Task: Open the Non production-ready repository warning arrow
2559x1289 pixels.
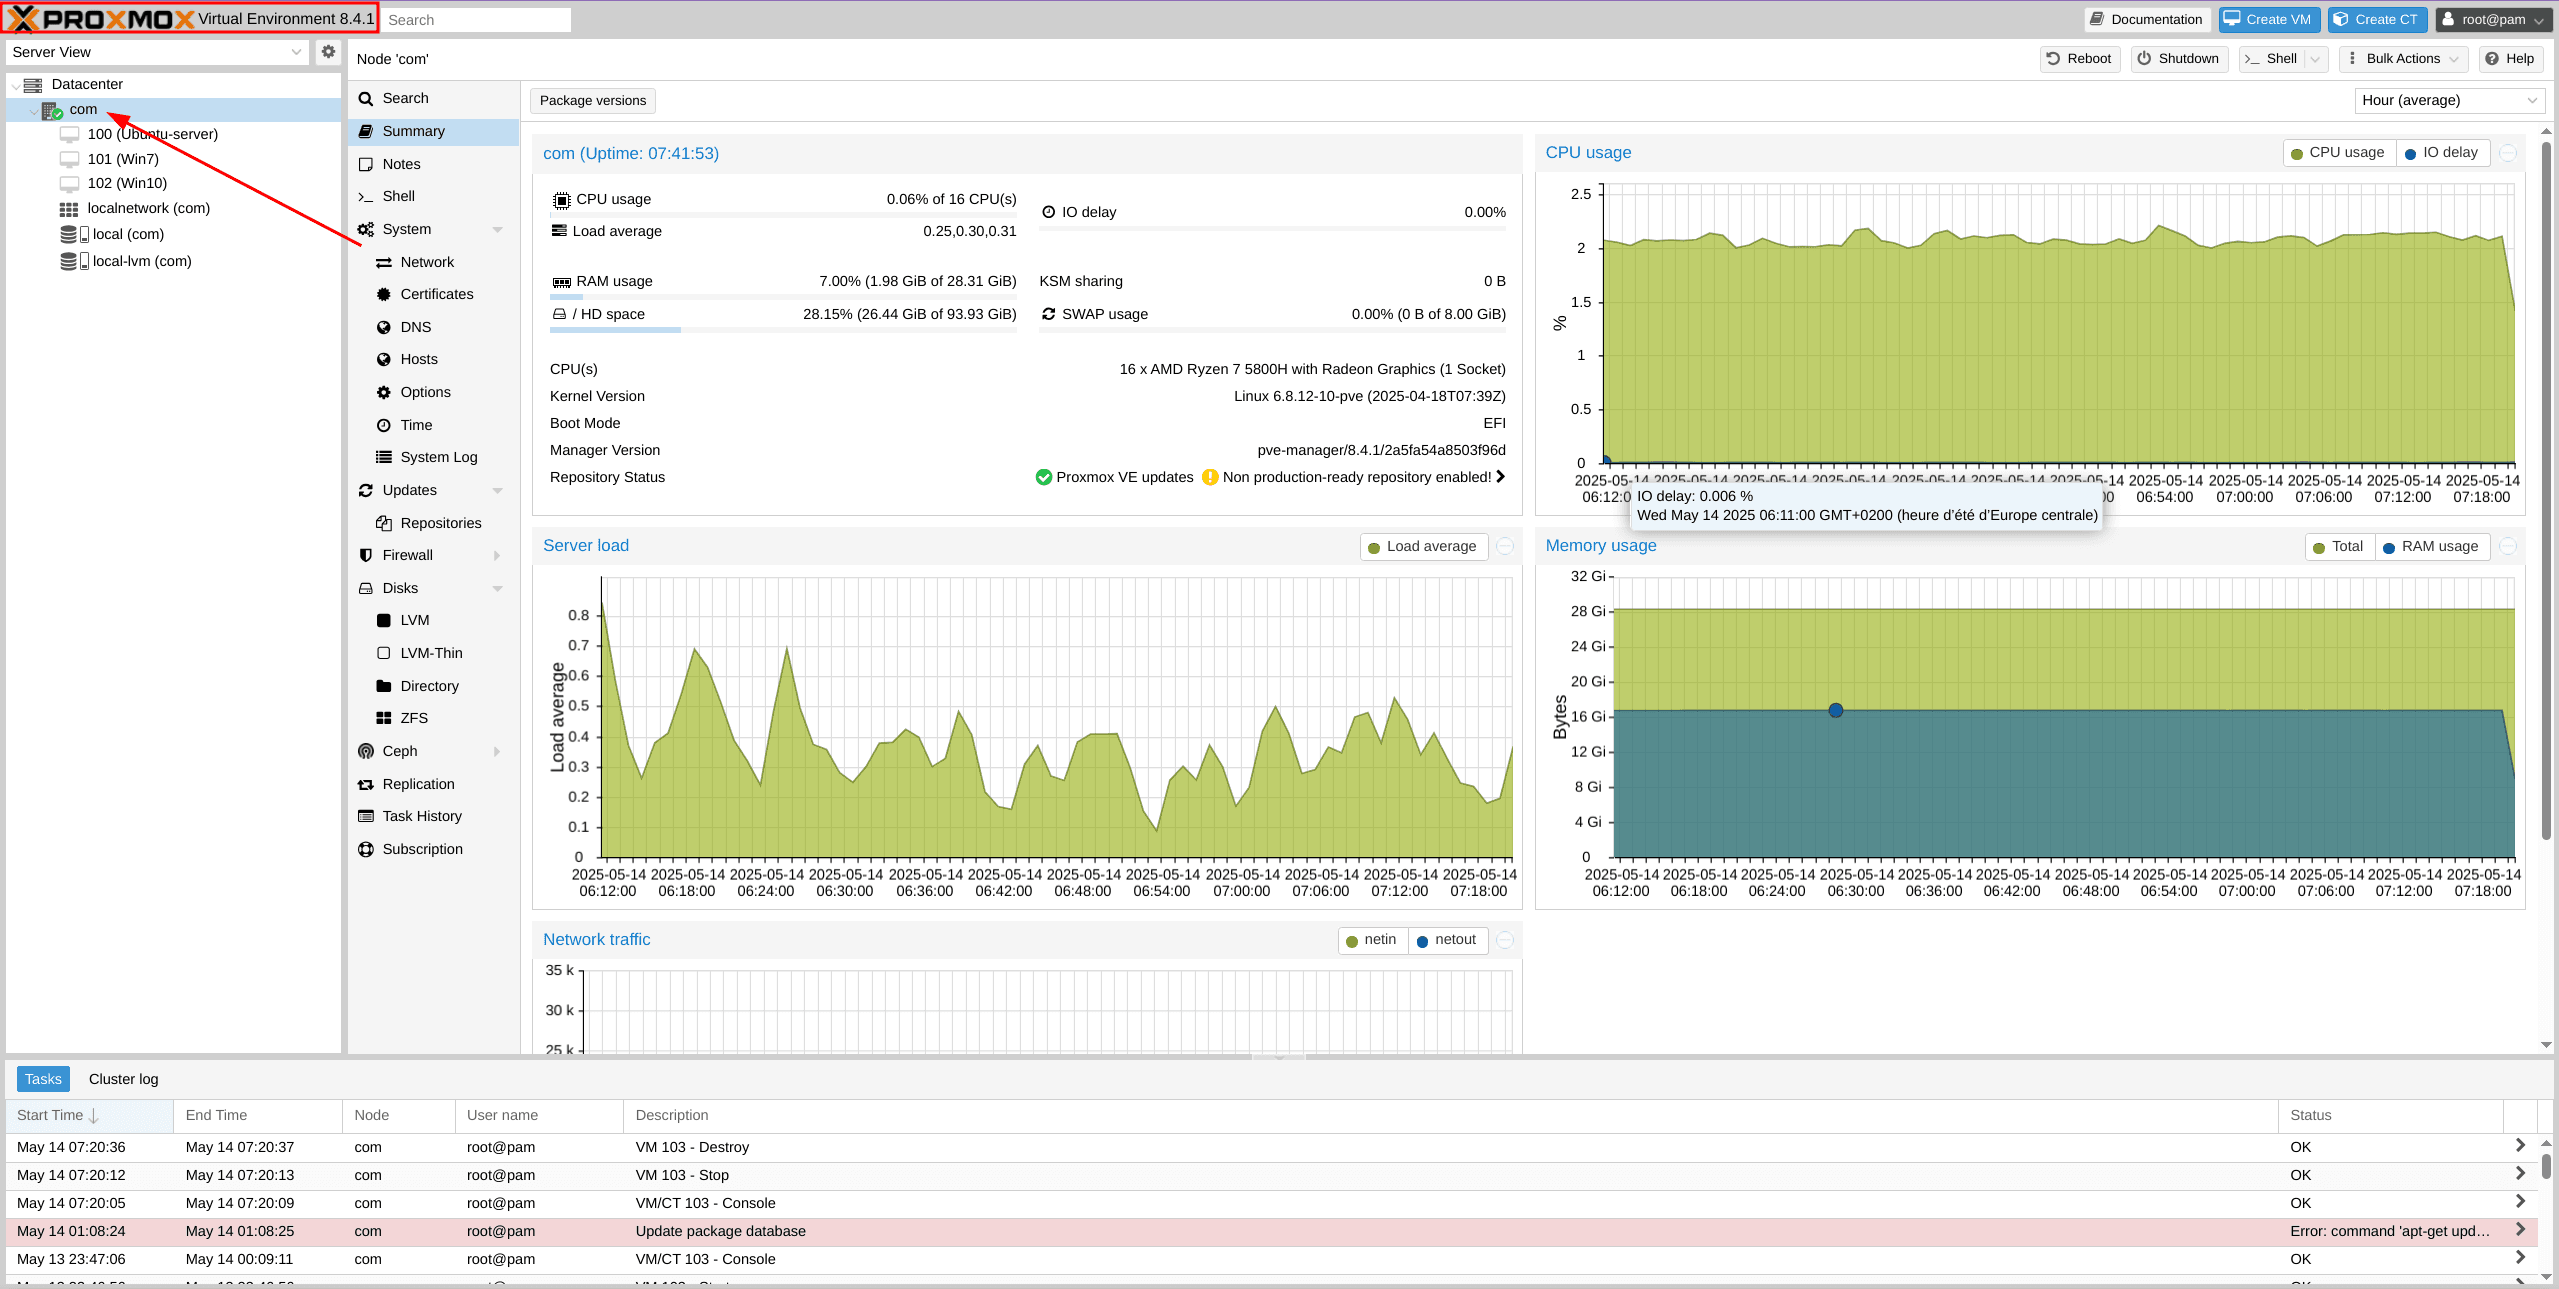Action: pos(1500,477)
